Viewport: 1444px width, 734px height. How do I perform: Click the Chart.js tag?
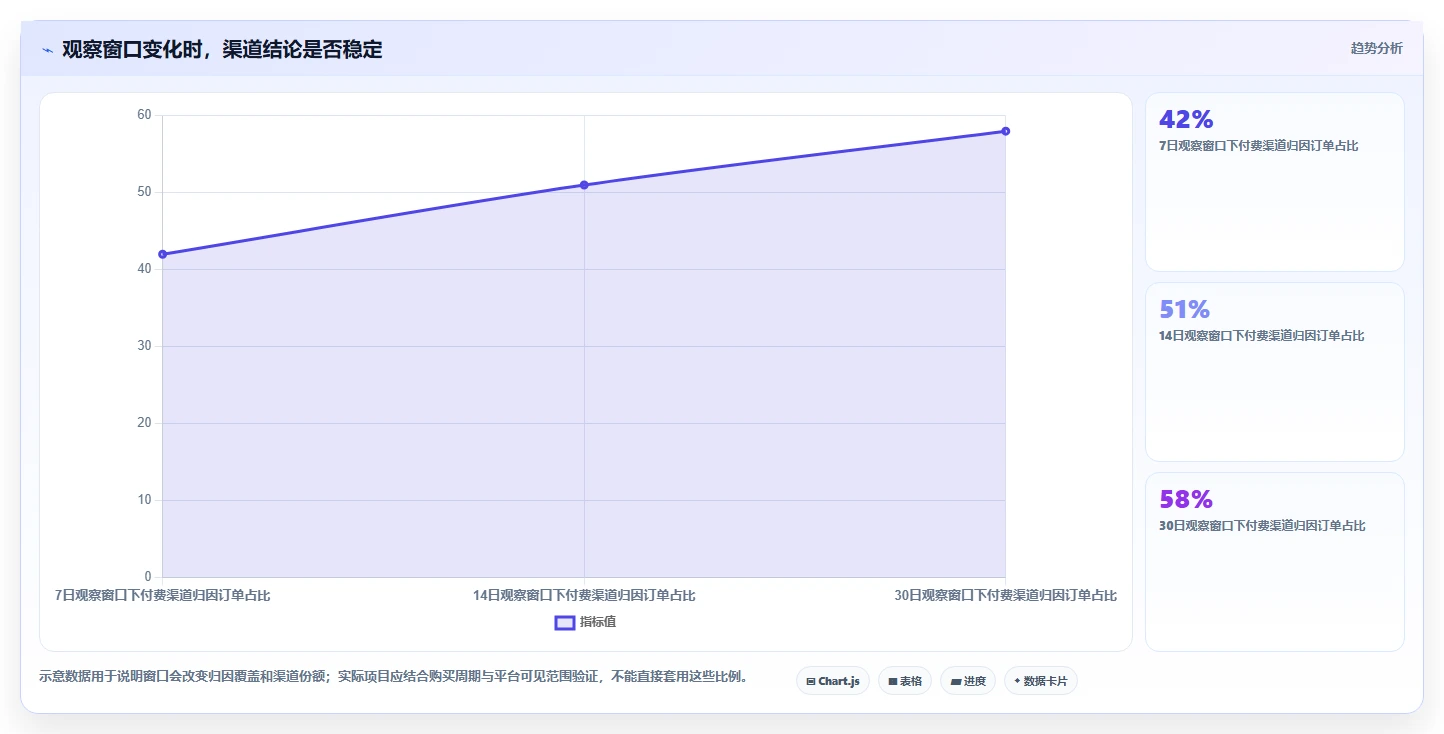(833, 681)
